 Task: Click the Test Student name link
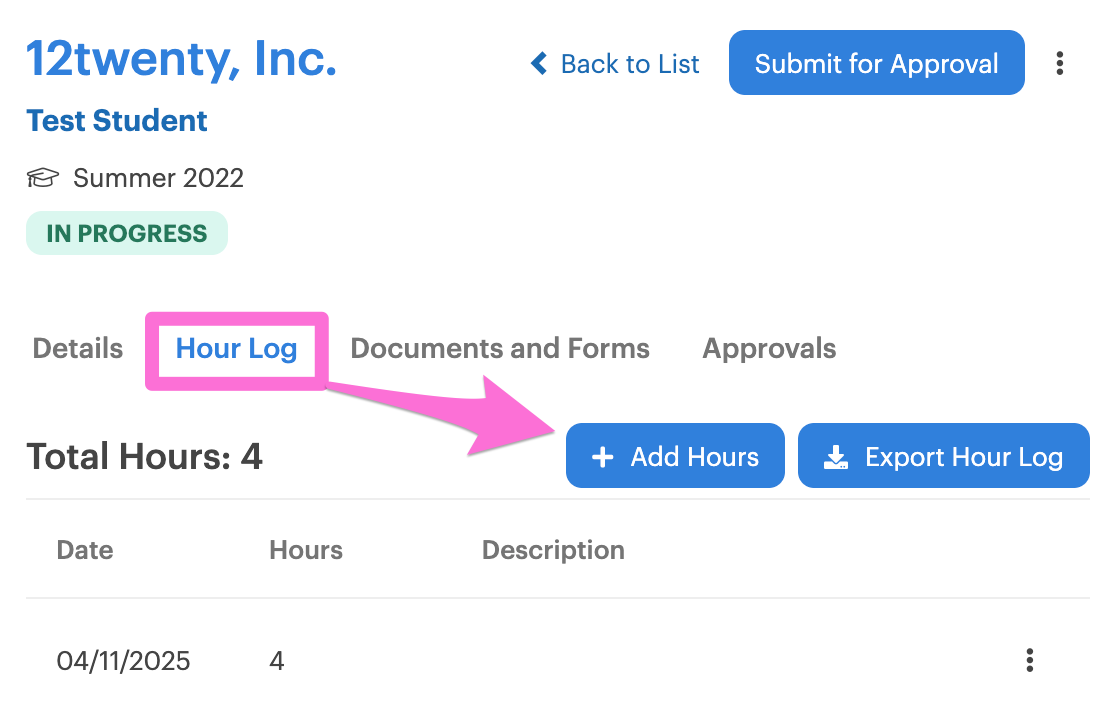click(x=117, y=121)
